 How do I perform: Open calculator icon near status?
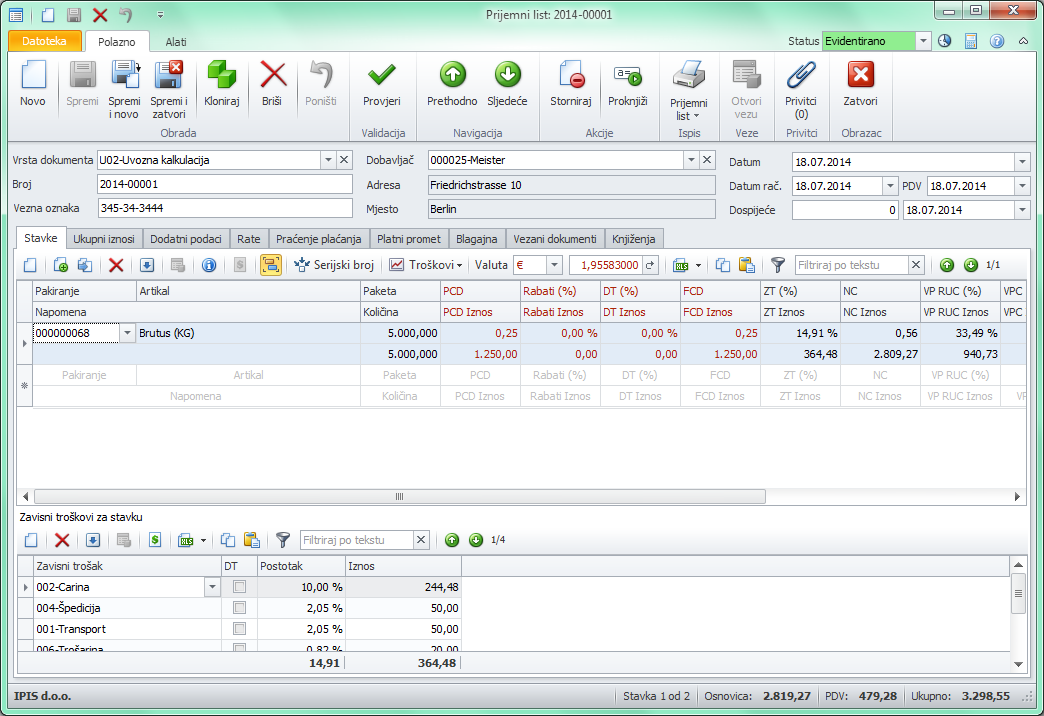pos(971,41)
